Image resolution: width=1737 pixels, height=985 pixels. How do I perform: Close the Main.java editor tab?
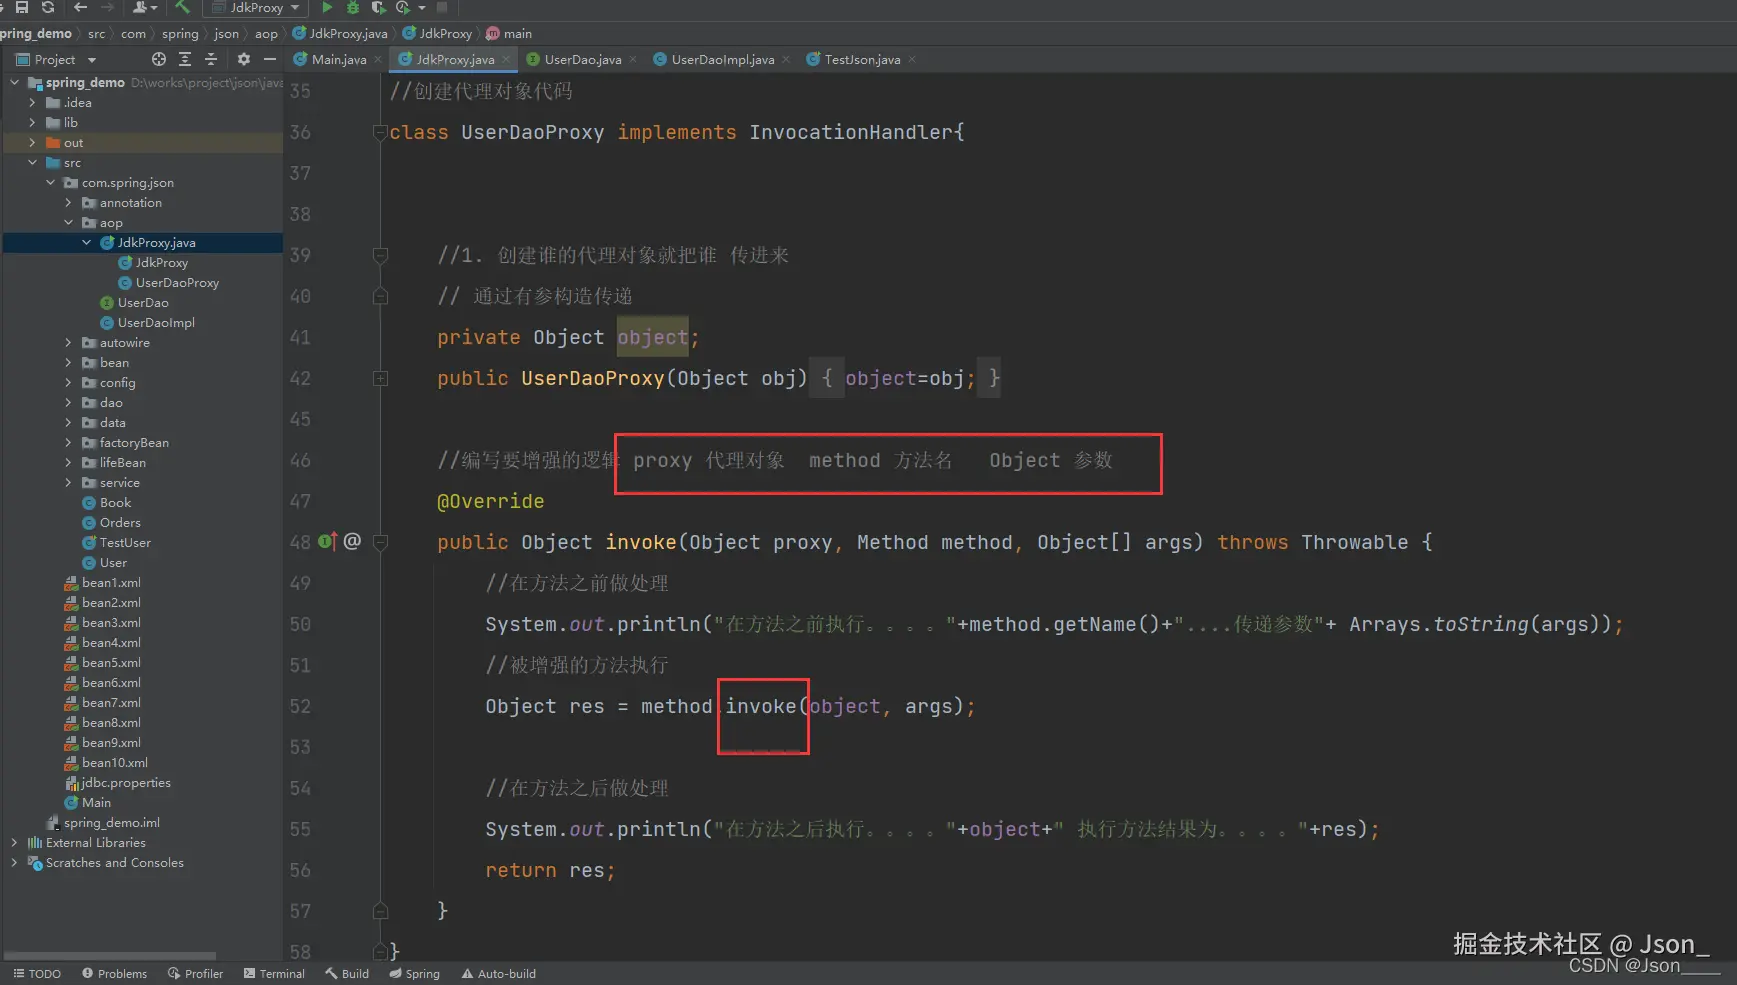[378, 59]
